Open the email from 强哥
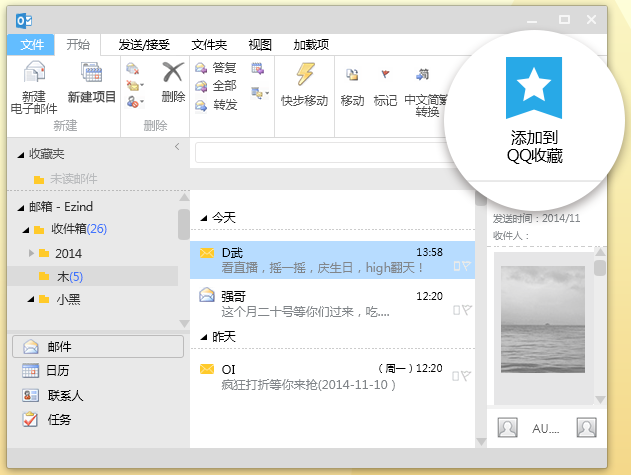 tap(332, 304)
